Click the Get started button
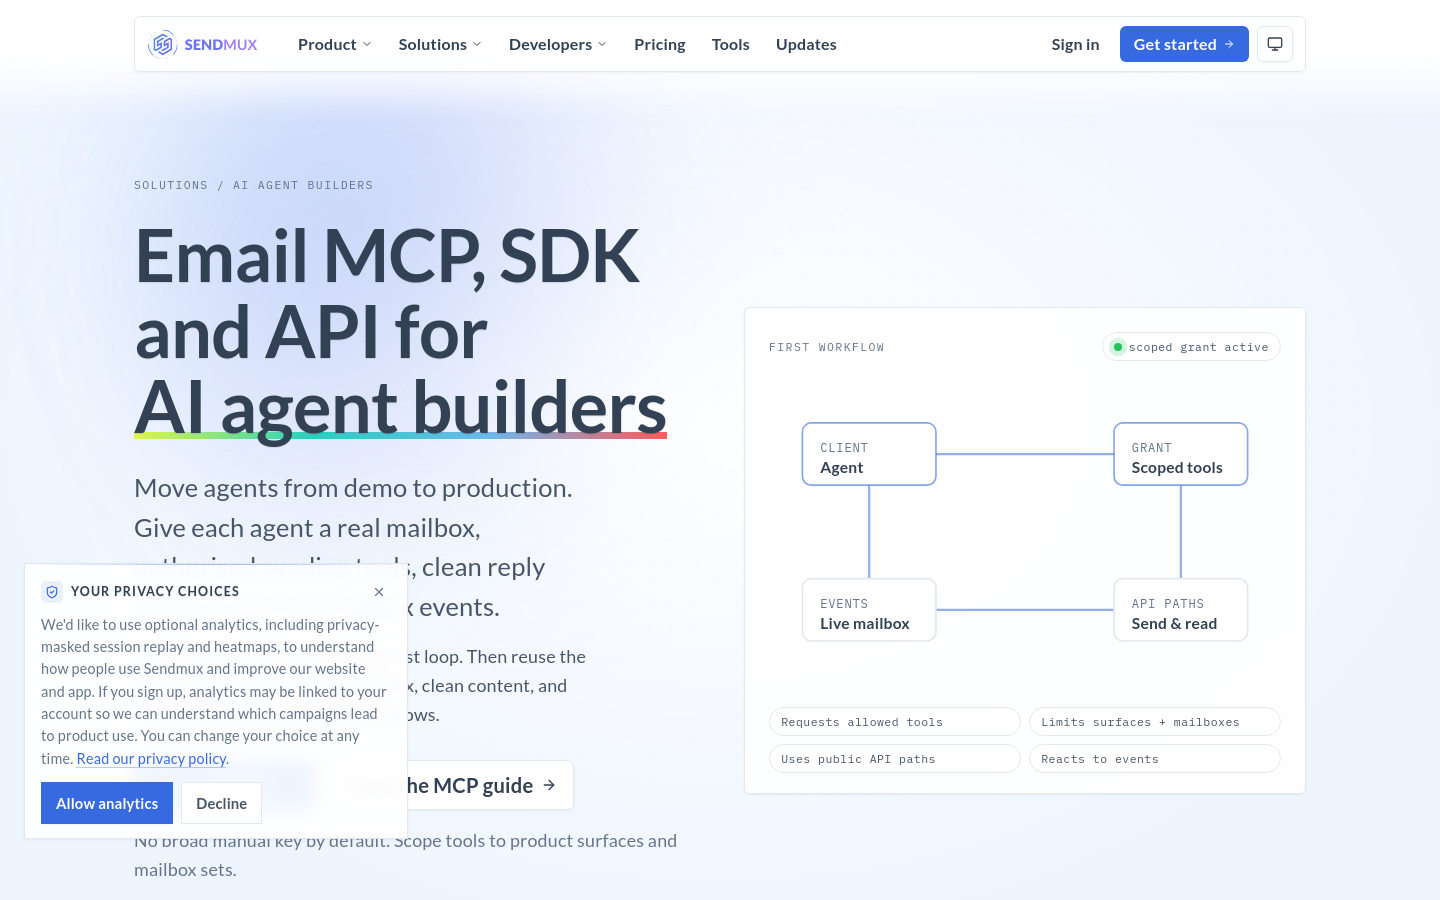Screen dimensions: 1440x900 coord(1184,44)
